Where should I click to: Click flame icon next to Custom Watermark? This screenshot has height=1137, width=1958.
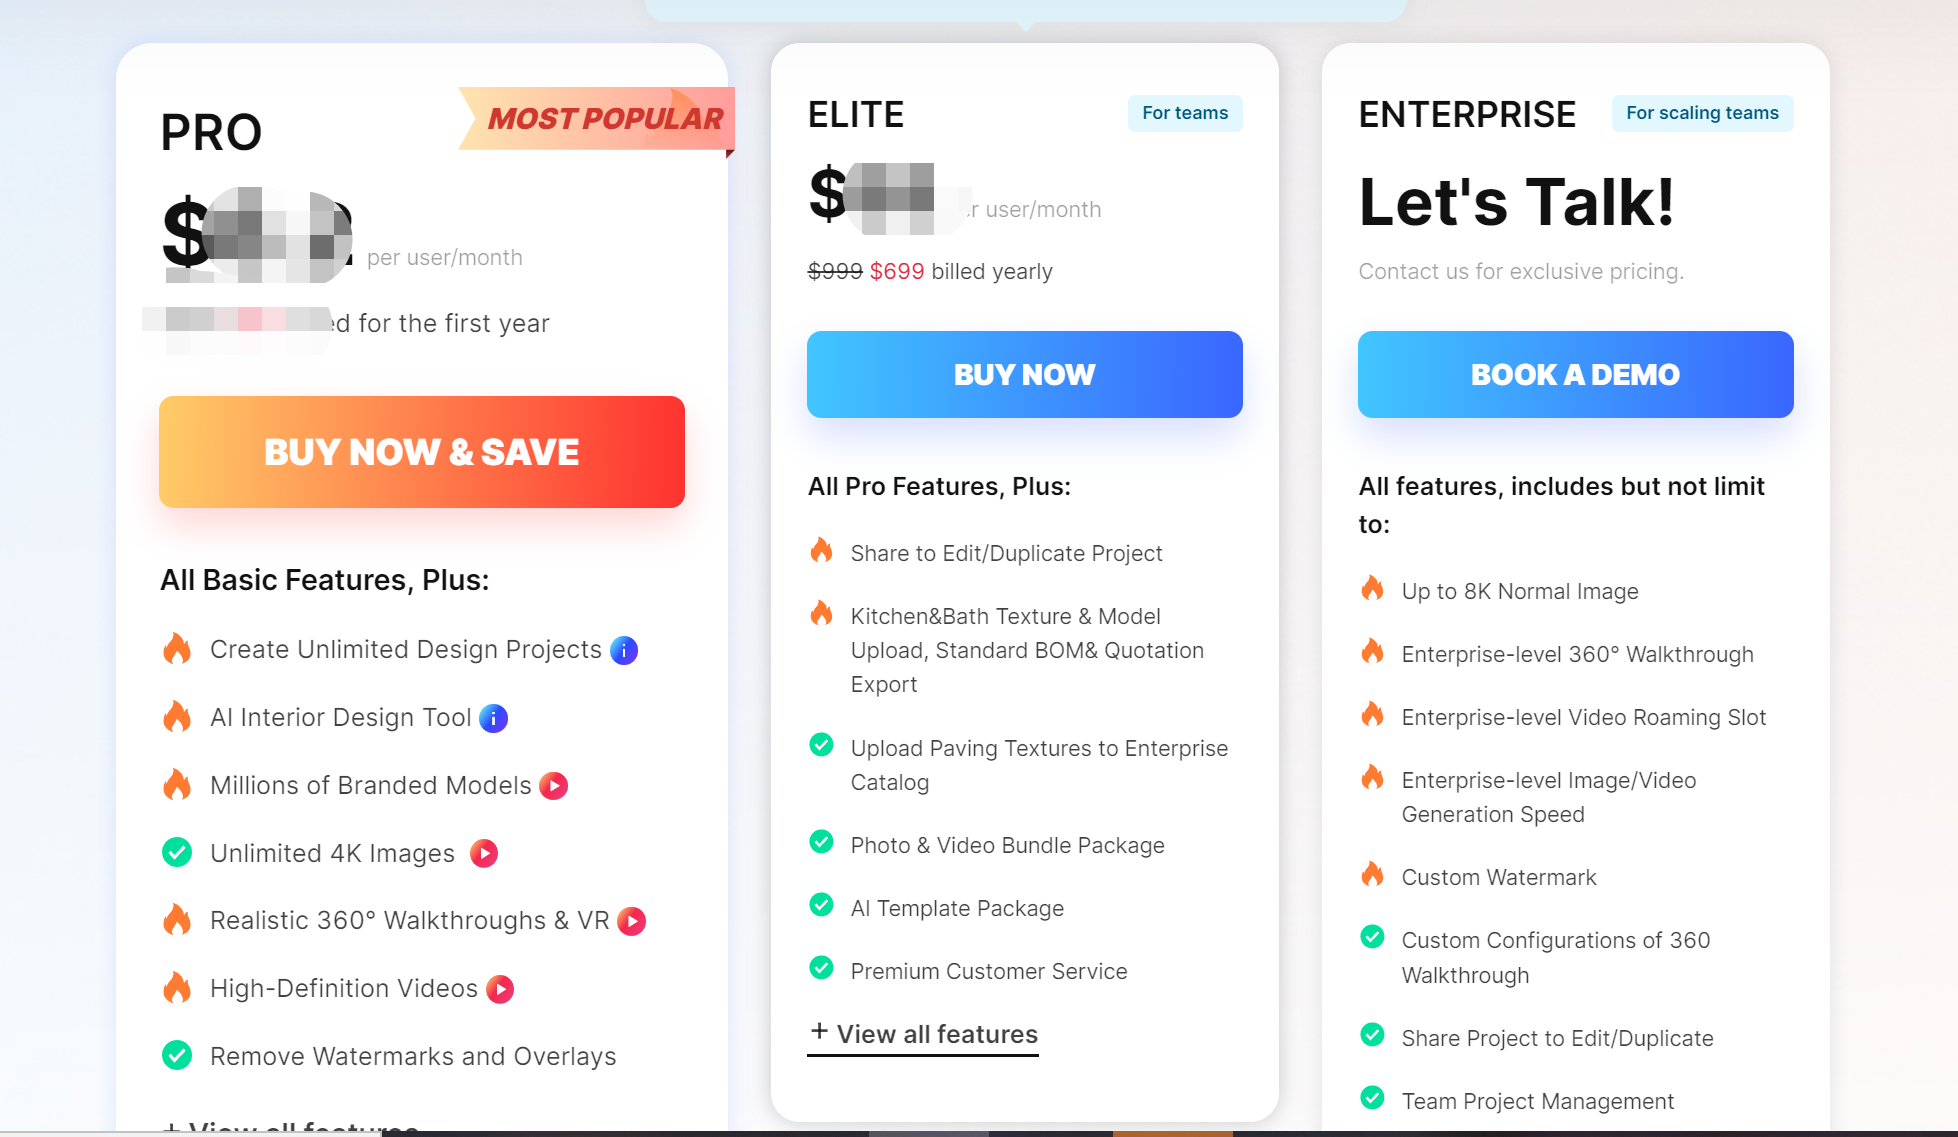(x=1372, y=874)
